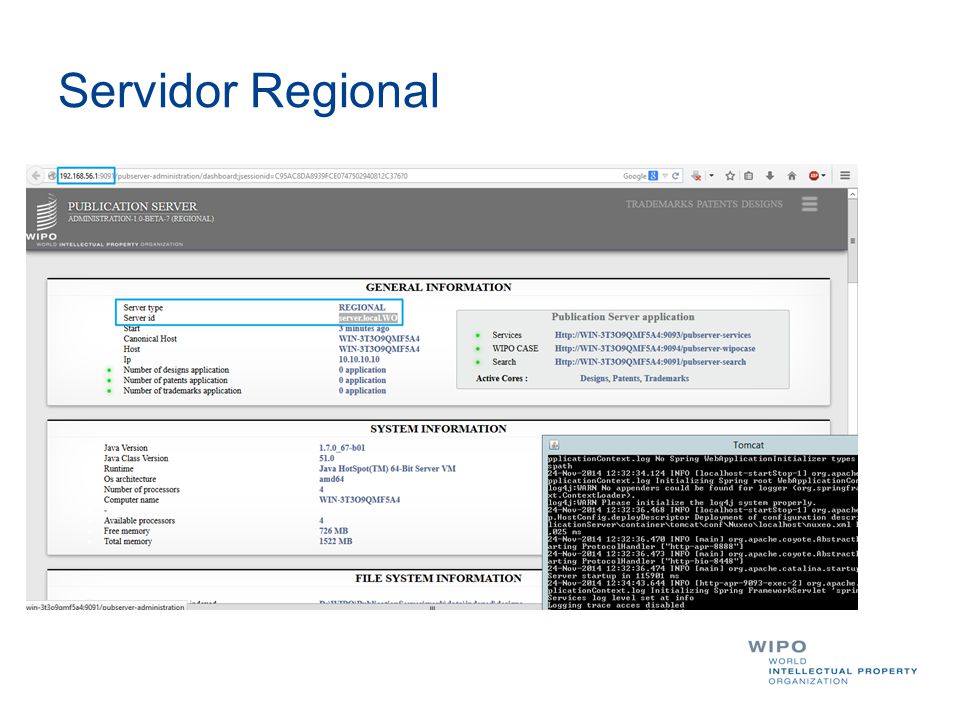This screenshot has height=720, width=960.
Task: Open the pubserver-search URL link
Action: click(650, 362)
